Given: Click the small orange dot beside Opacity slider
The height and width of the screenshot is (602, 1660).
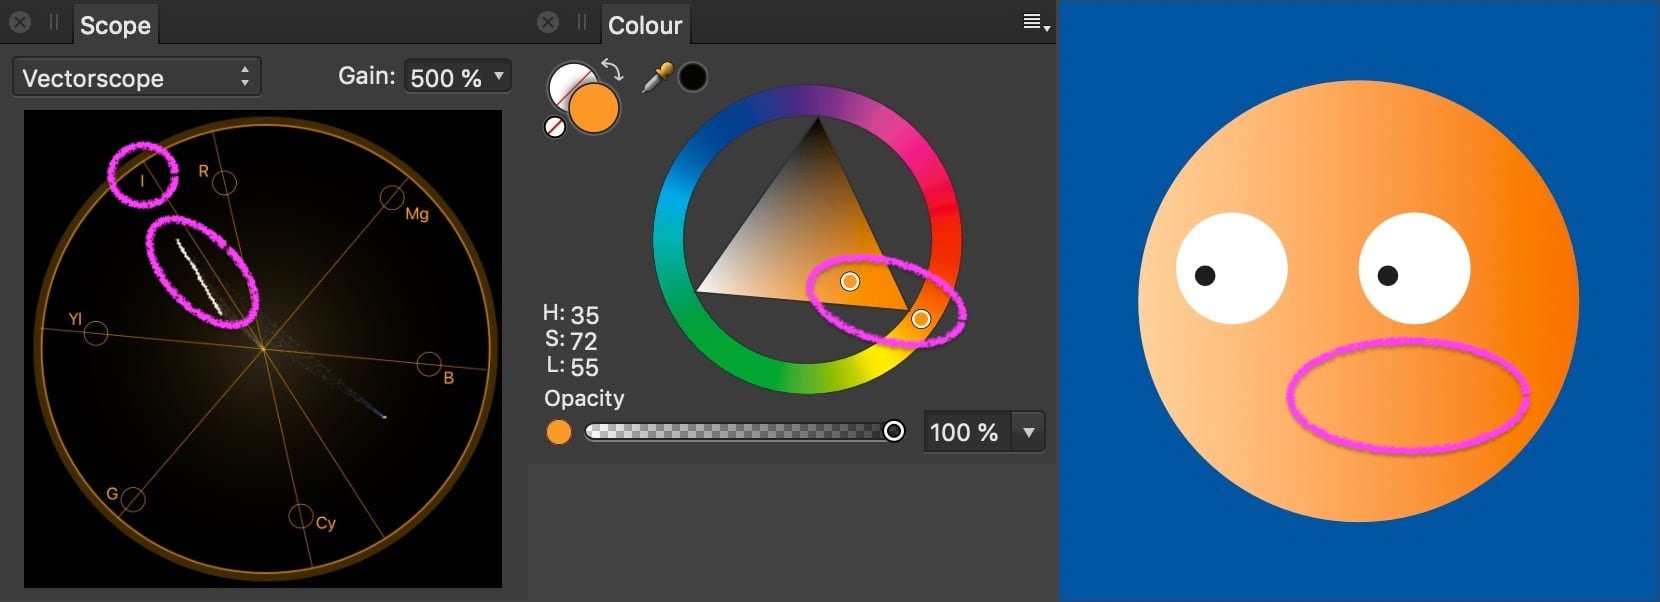Looking at the screenshot, I should click(x=559, y=432).
